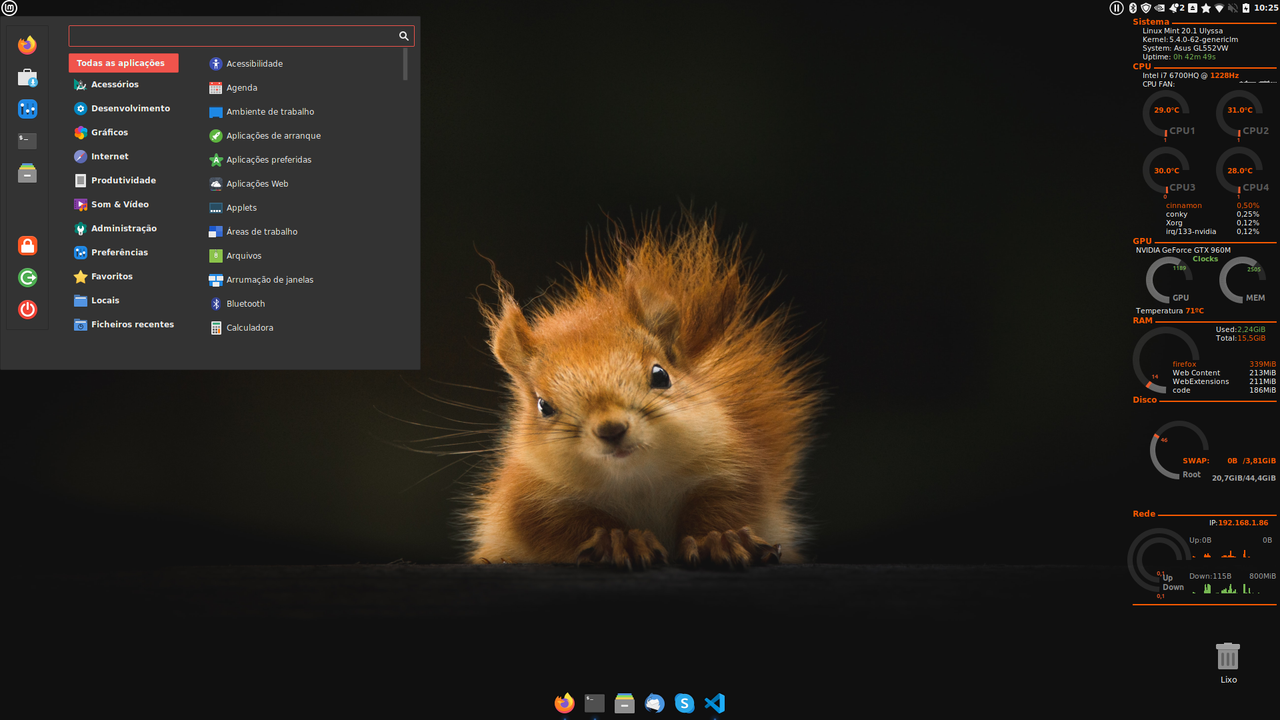Click the pause icon in system tray
The width and height of the screenshot is (1280, 720).
click(x=1117, y=8)
